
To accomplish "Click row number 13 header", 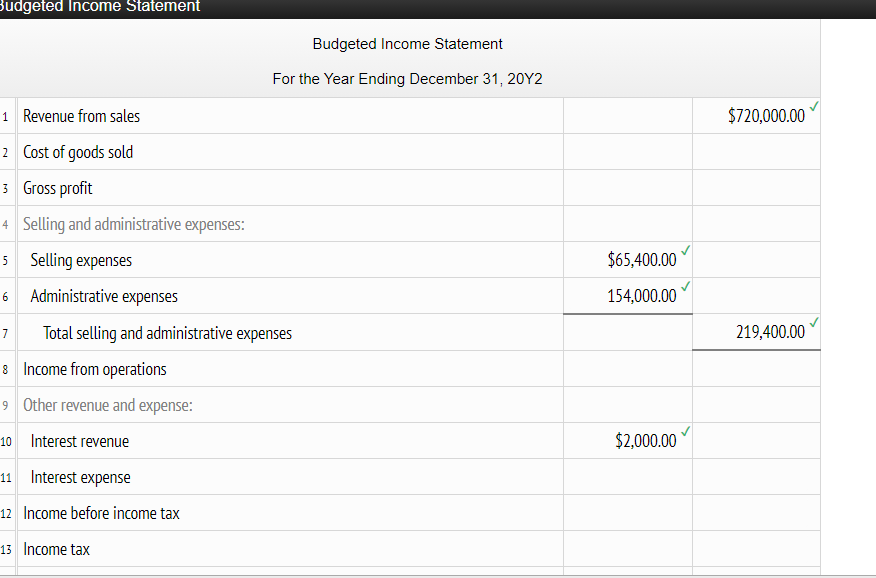I will point(6,549).
